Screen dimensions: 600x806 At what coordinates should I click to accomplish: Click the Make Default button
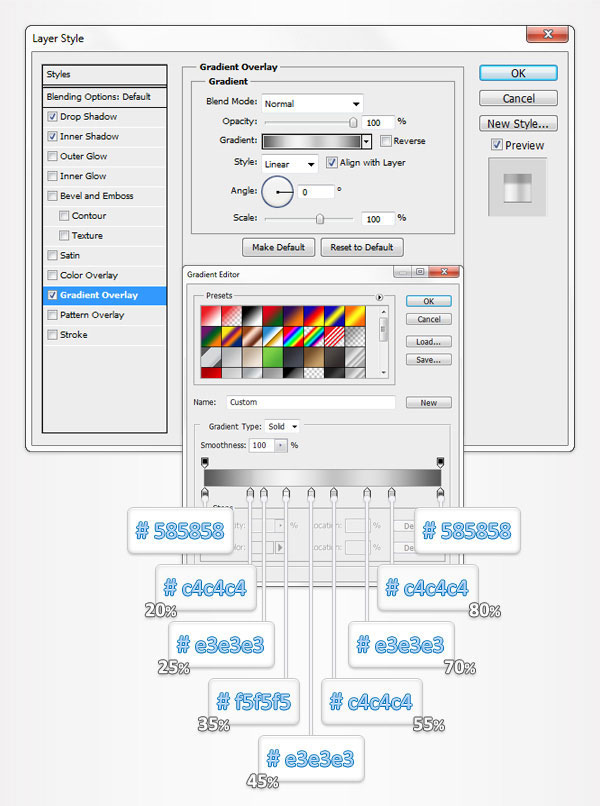coord(278,247)
